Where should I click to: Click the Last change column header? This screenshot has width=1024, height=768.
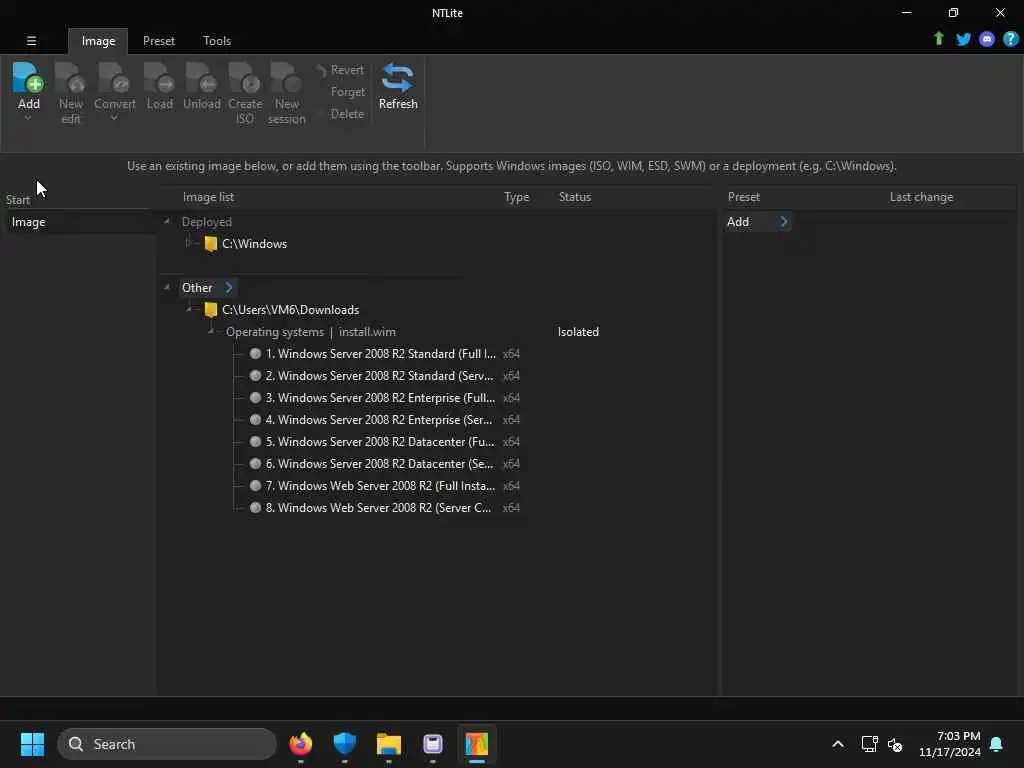pyautogui.click(x=921, y=197)
